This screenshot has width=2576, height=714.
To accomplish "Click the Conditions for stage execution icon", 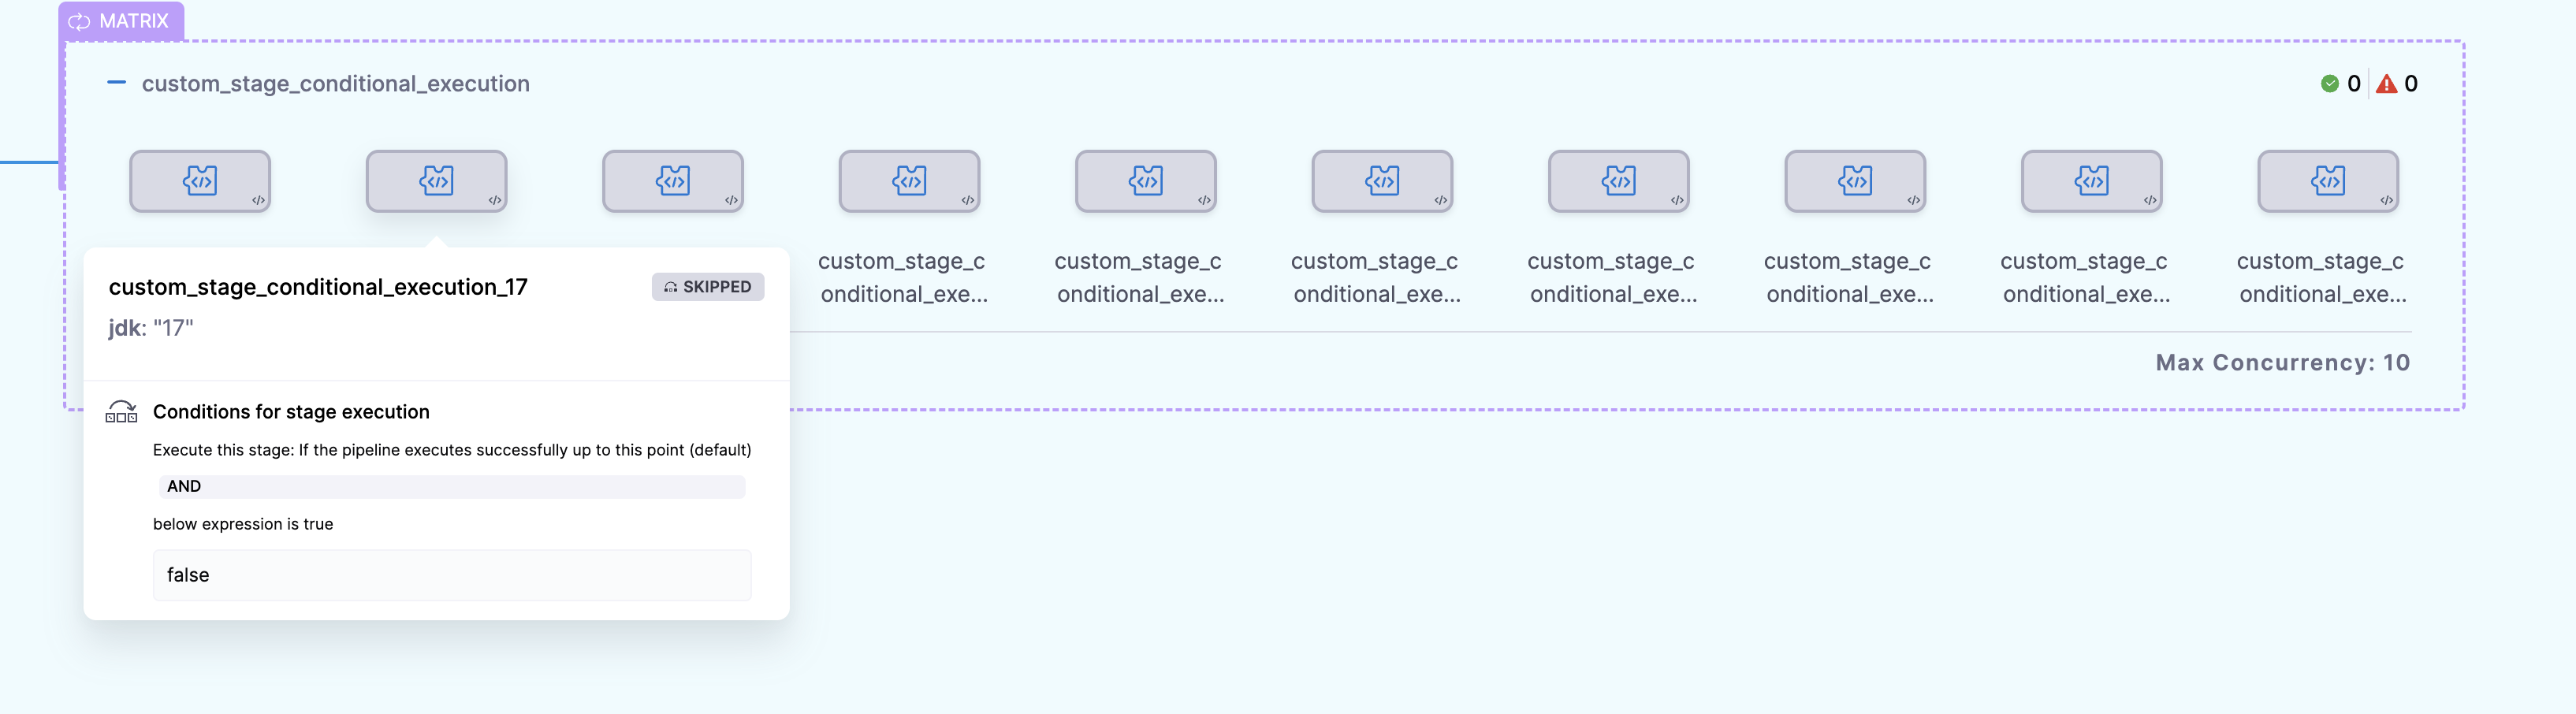I will pyautogui.click(x=121, y=411).
